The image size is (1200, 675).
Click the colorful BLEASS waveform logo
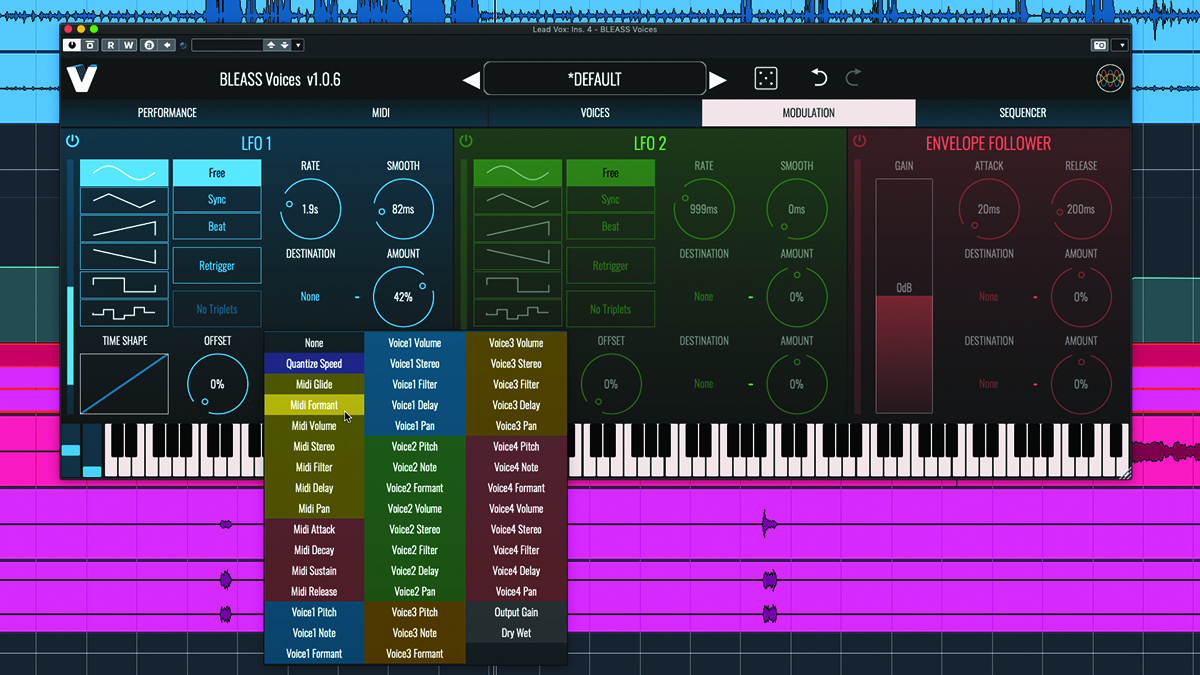tap(1110, 79)
